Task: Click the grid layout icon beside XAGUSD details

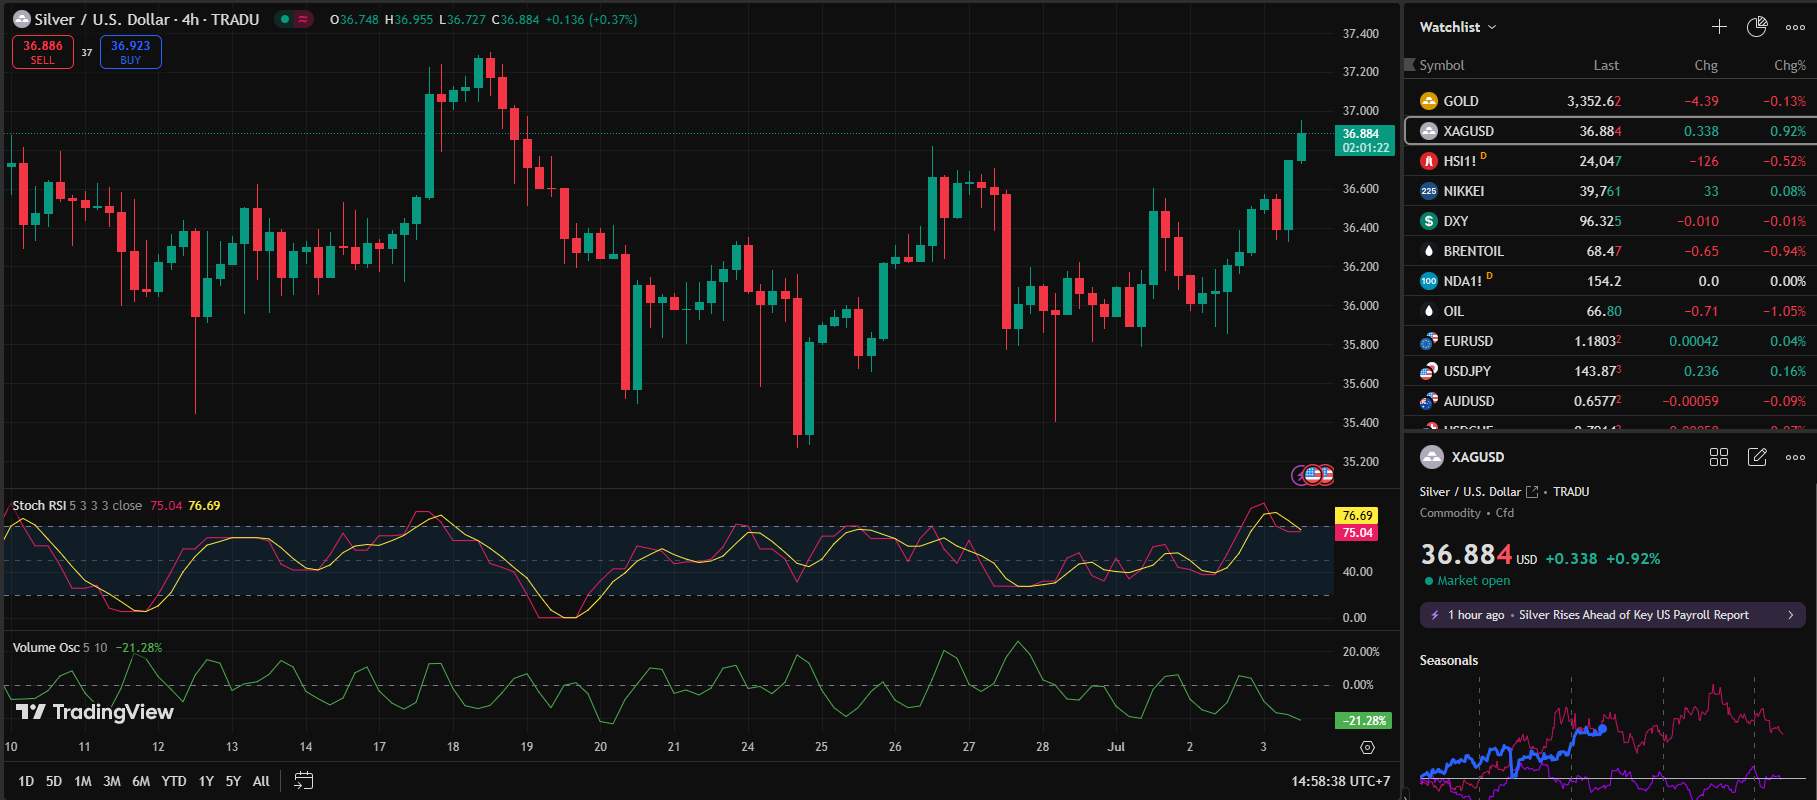Action: pyautogui.click(x=1719, y=457)
